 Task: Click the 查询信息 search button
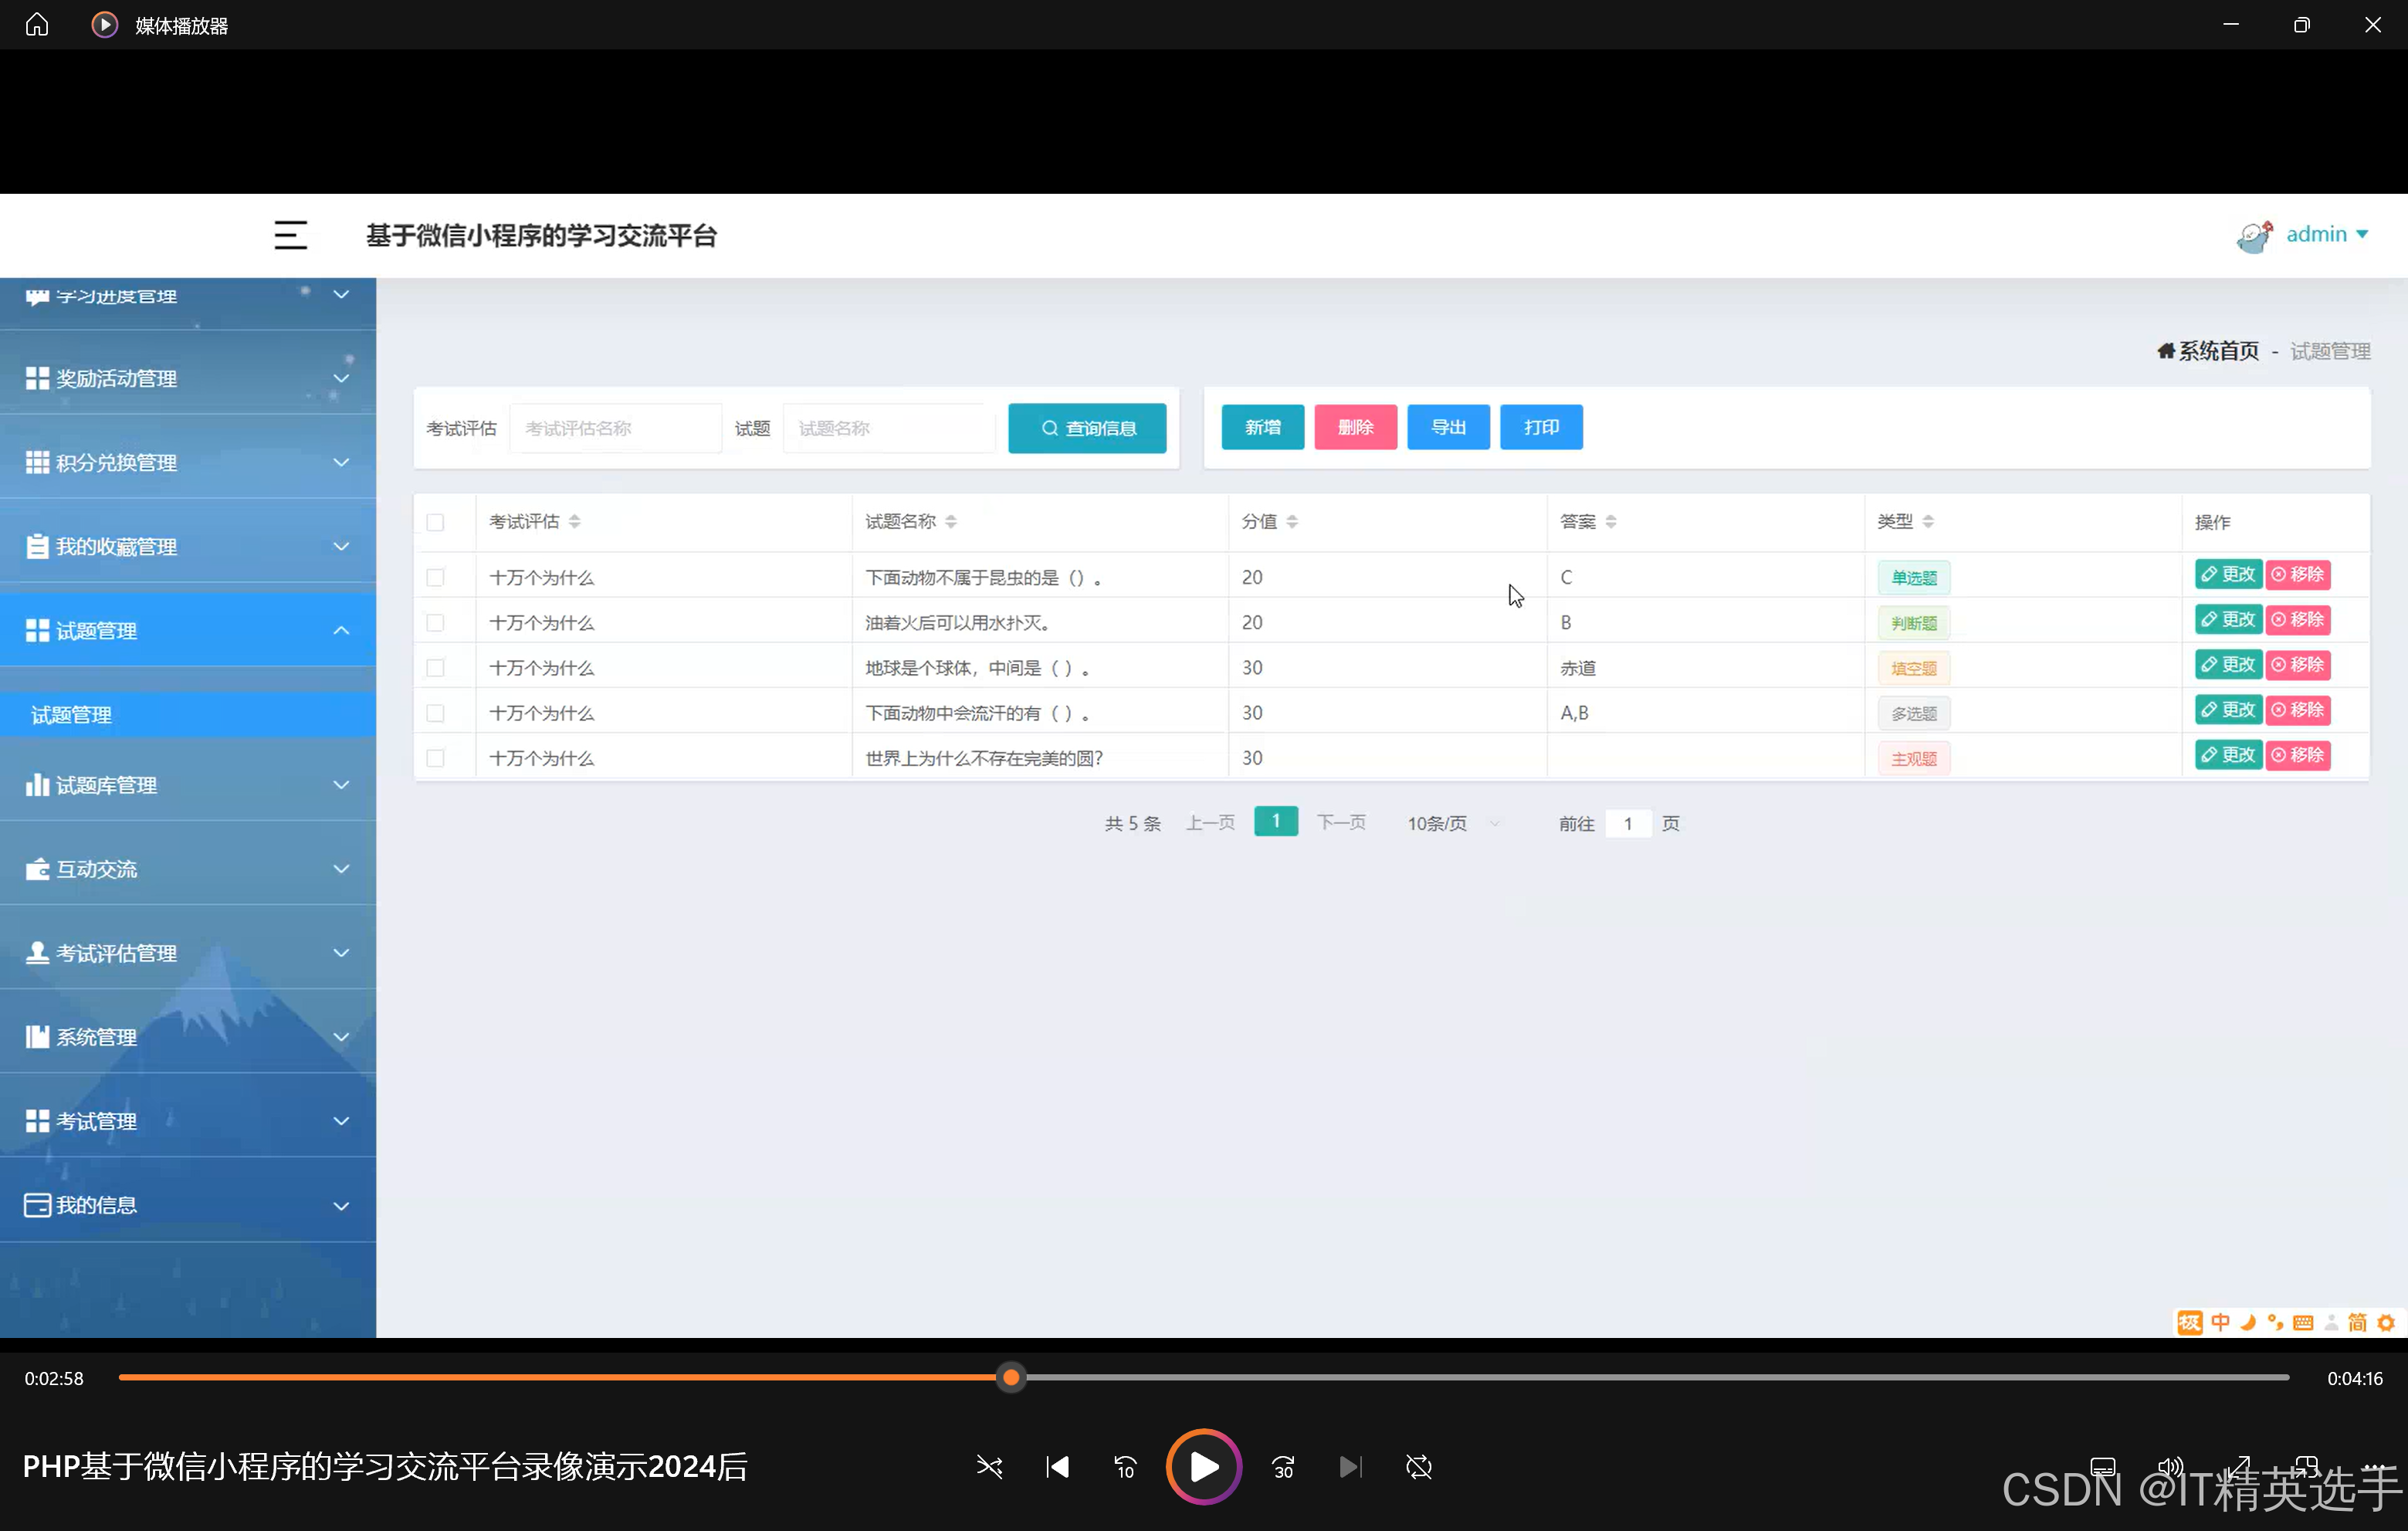pos(1087,428)
